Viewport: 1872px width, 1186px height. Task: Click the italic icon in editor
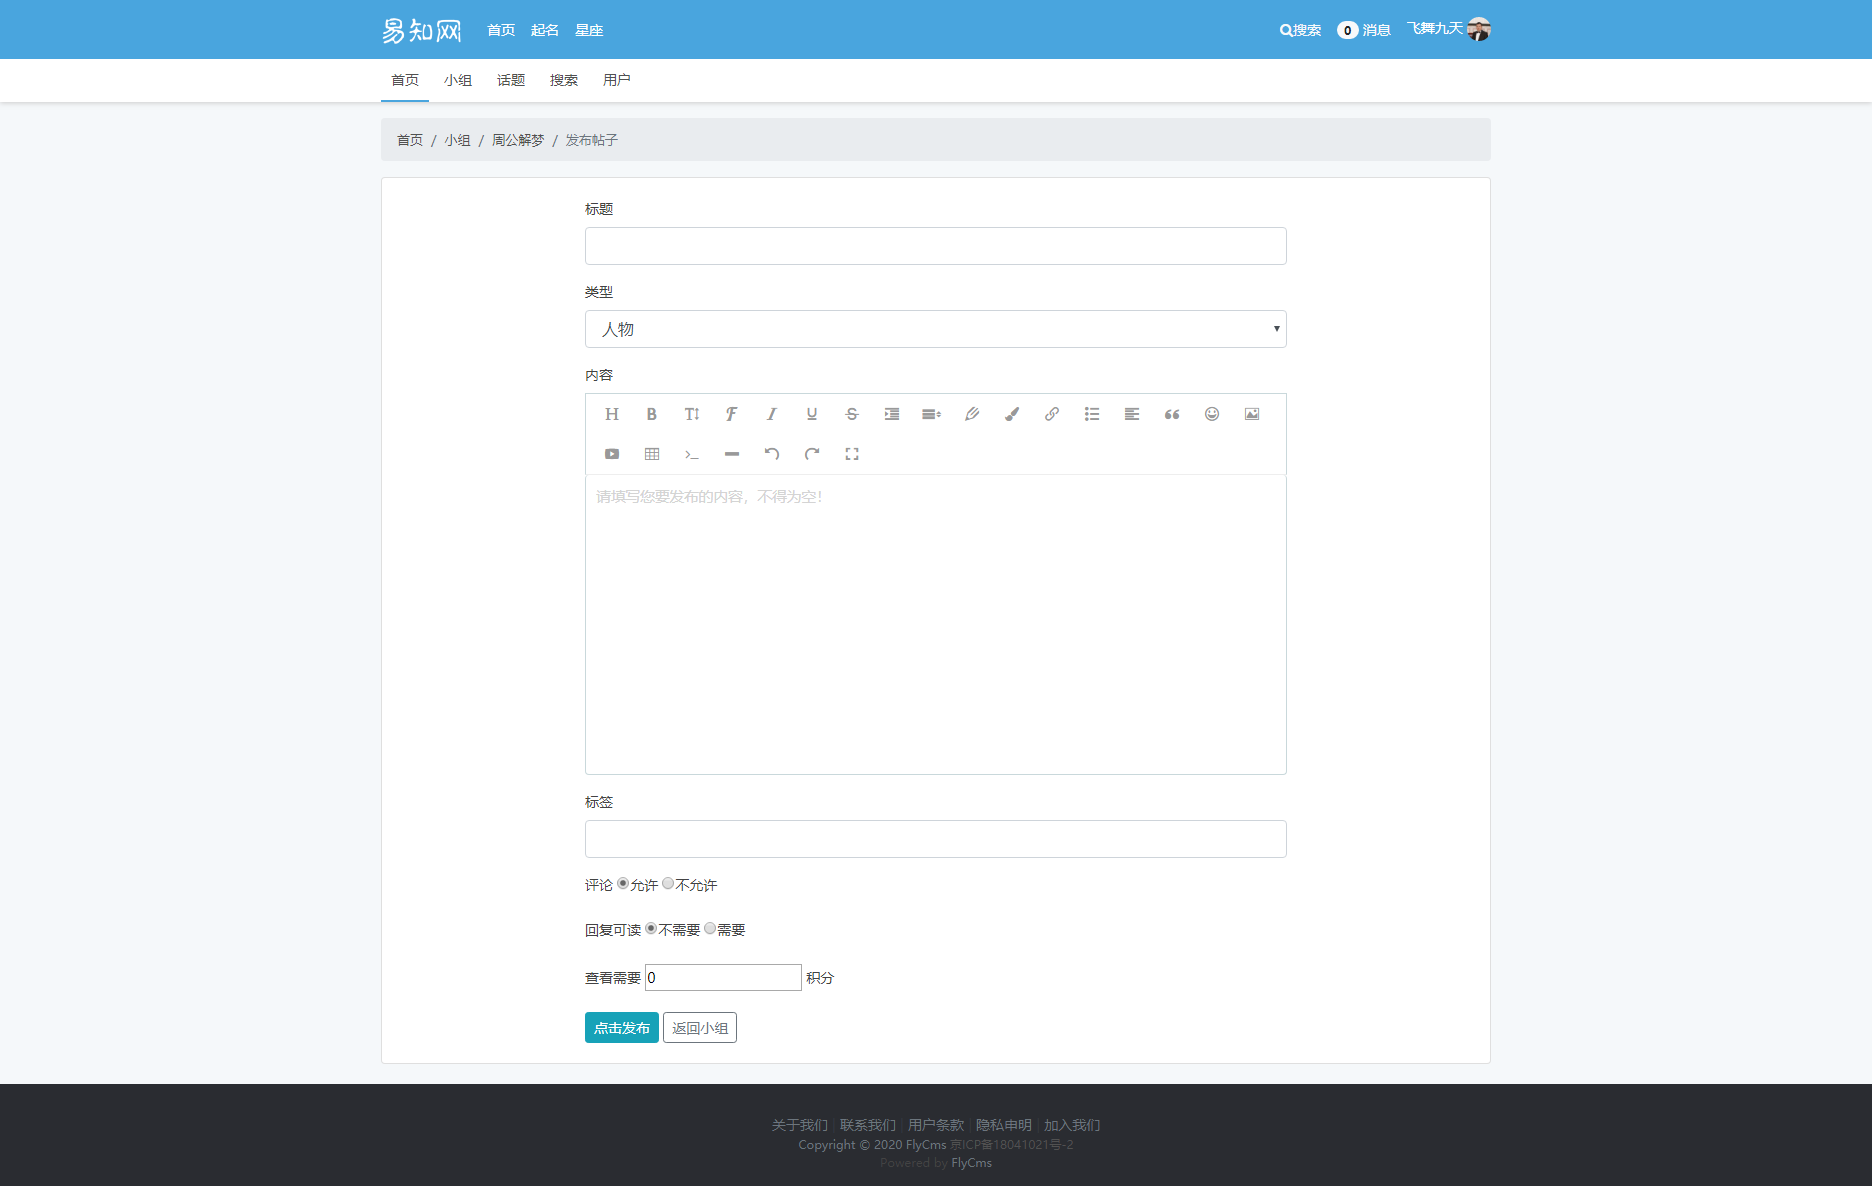coord(771,414)
